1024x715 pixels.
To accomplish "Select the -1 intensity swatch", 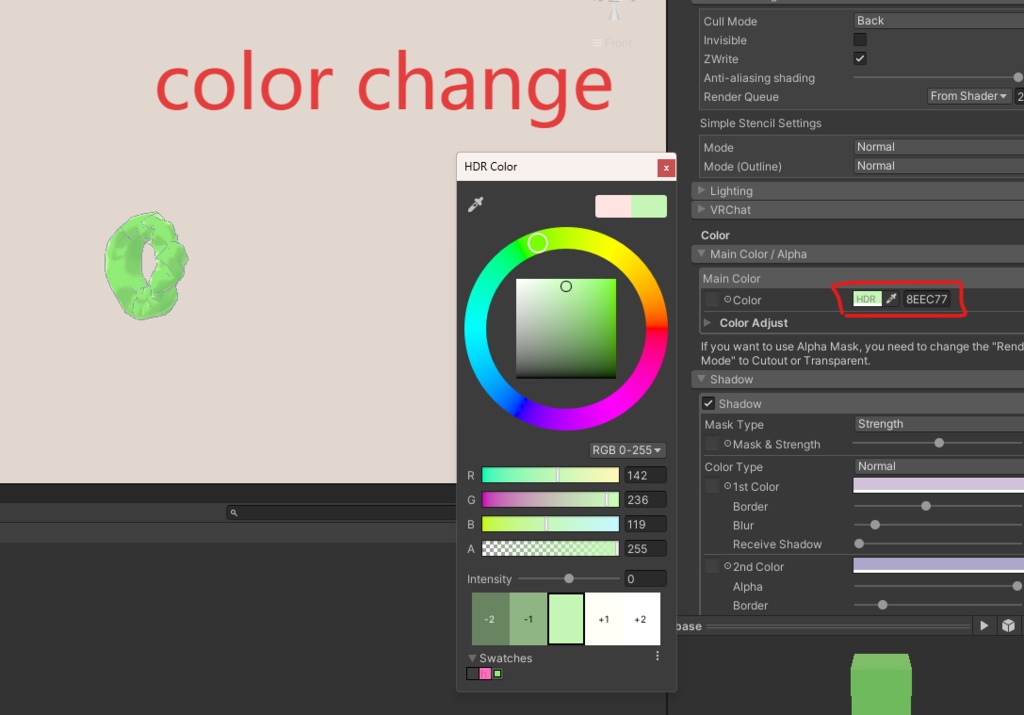I will coord(528,619).
